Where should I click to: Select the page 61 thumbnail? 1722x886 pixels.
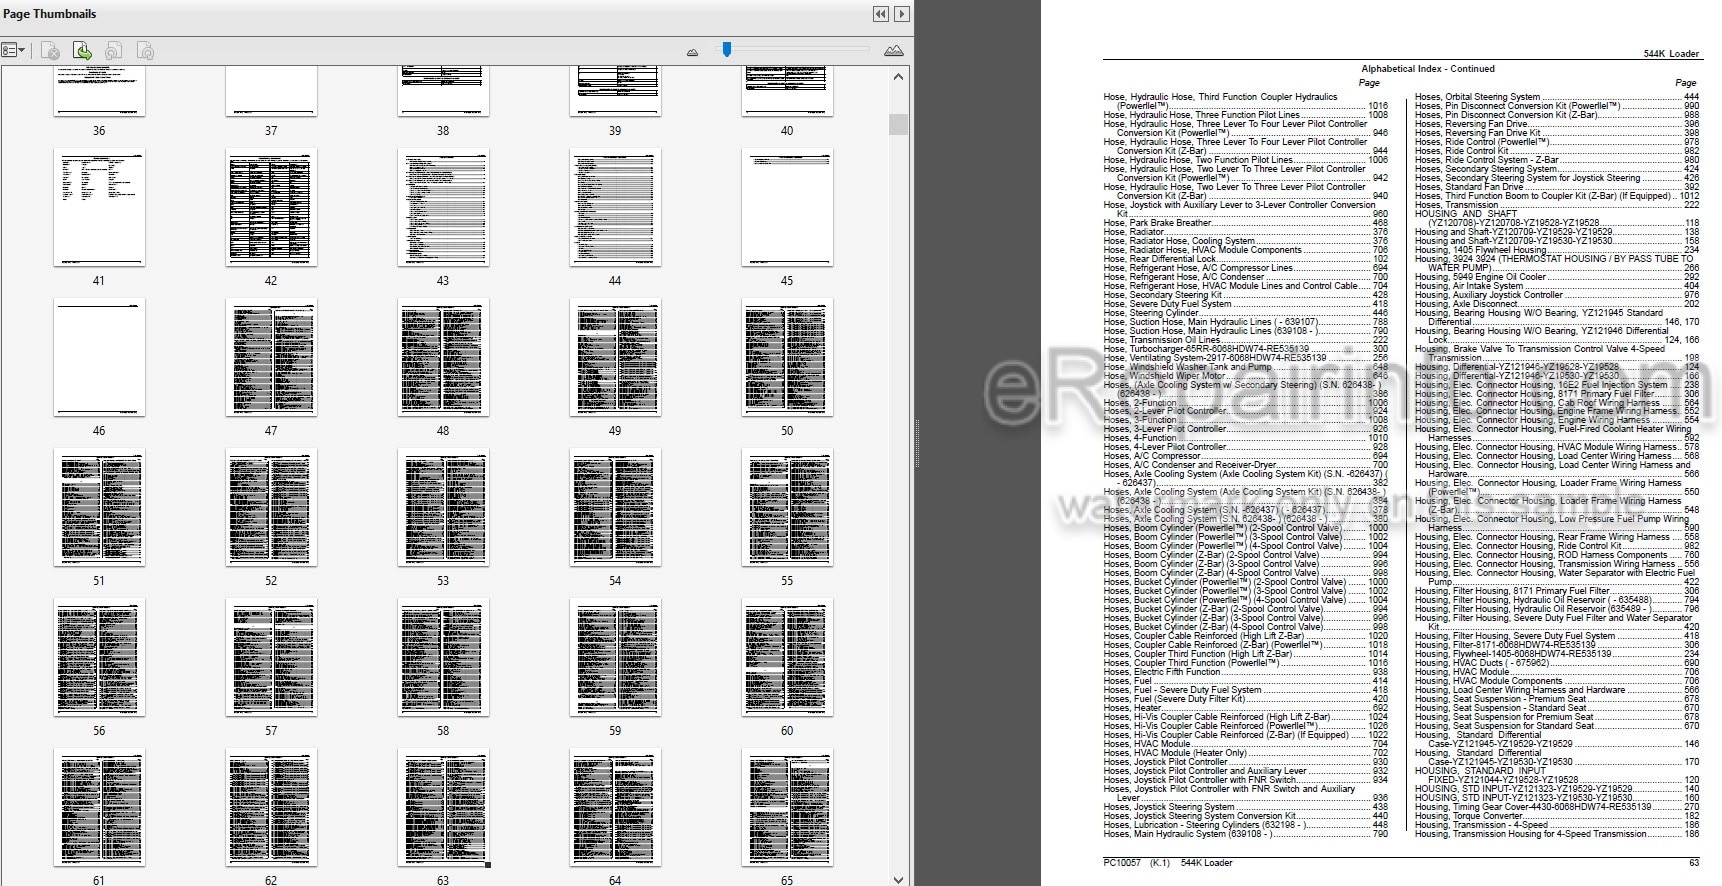99,808
